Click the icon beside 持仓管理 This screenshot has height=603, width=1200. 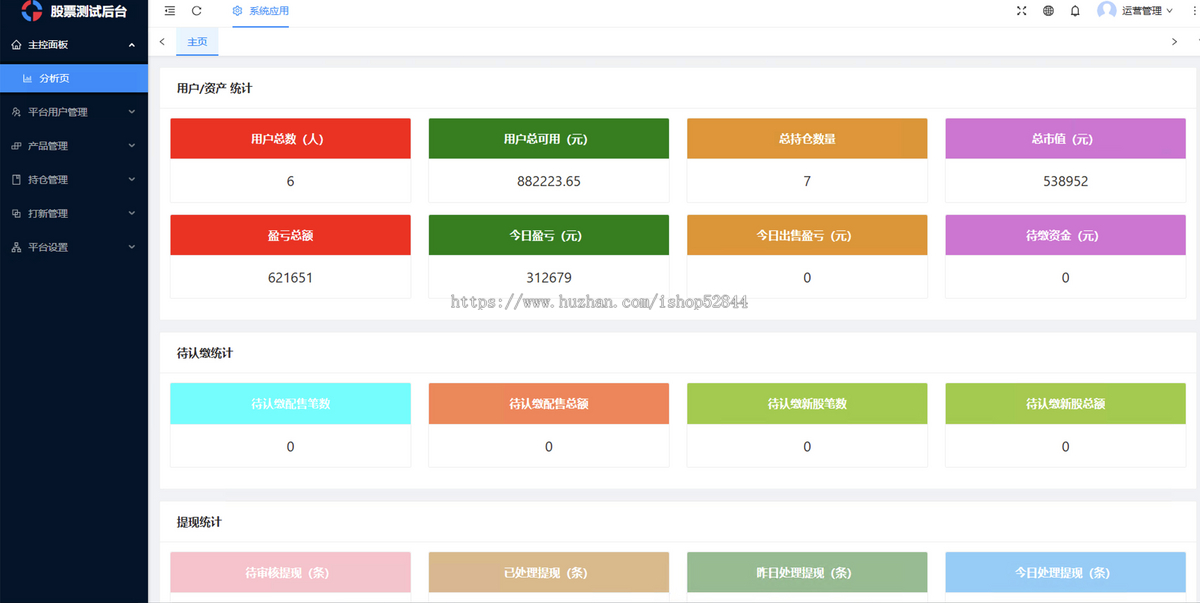click(x=16, y=180)
